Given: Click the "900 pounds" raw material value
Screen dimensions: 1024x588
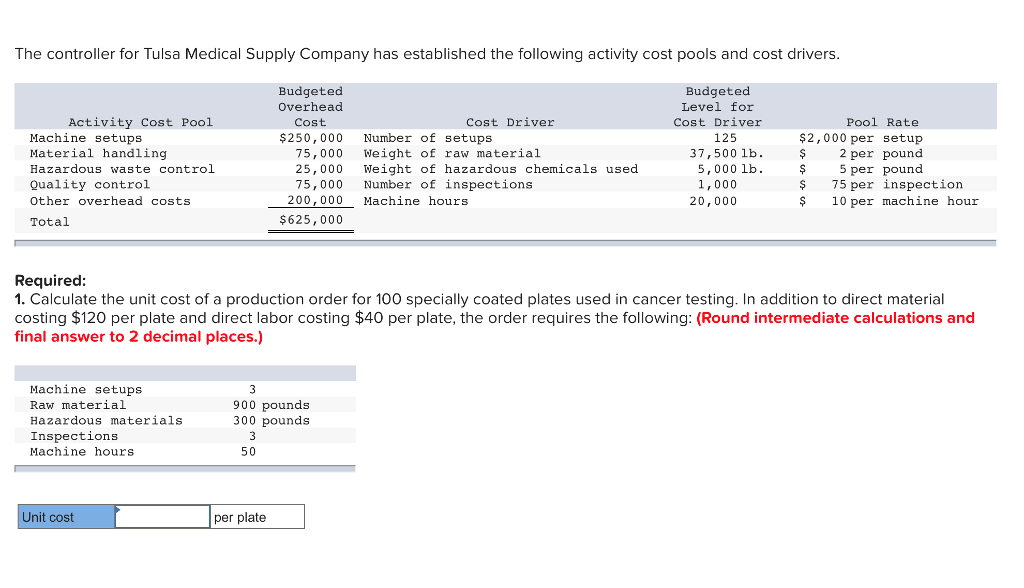Looking at the screenshot, I should pyautogui.click(x=271, y=405).
